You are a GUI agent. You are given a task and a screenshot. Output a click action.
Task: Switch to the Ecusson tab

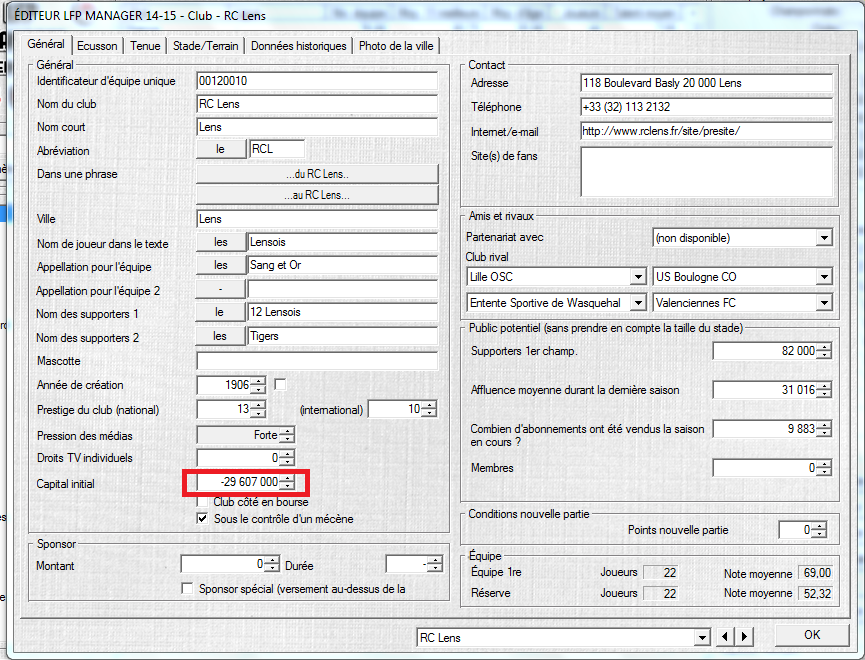(x=97, y=46)
